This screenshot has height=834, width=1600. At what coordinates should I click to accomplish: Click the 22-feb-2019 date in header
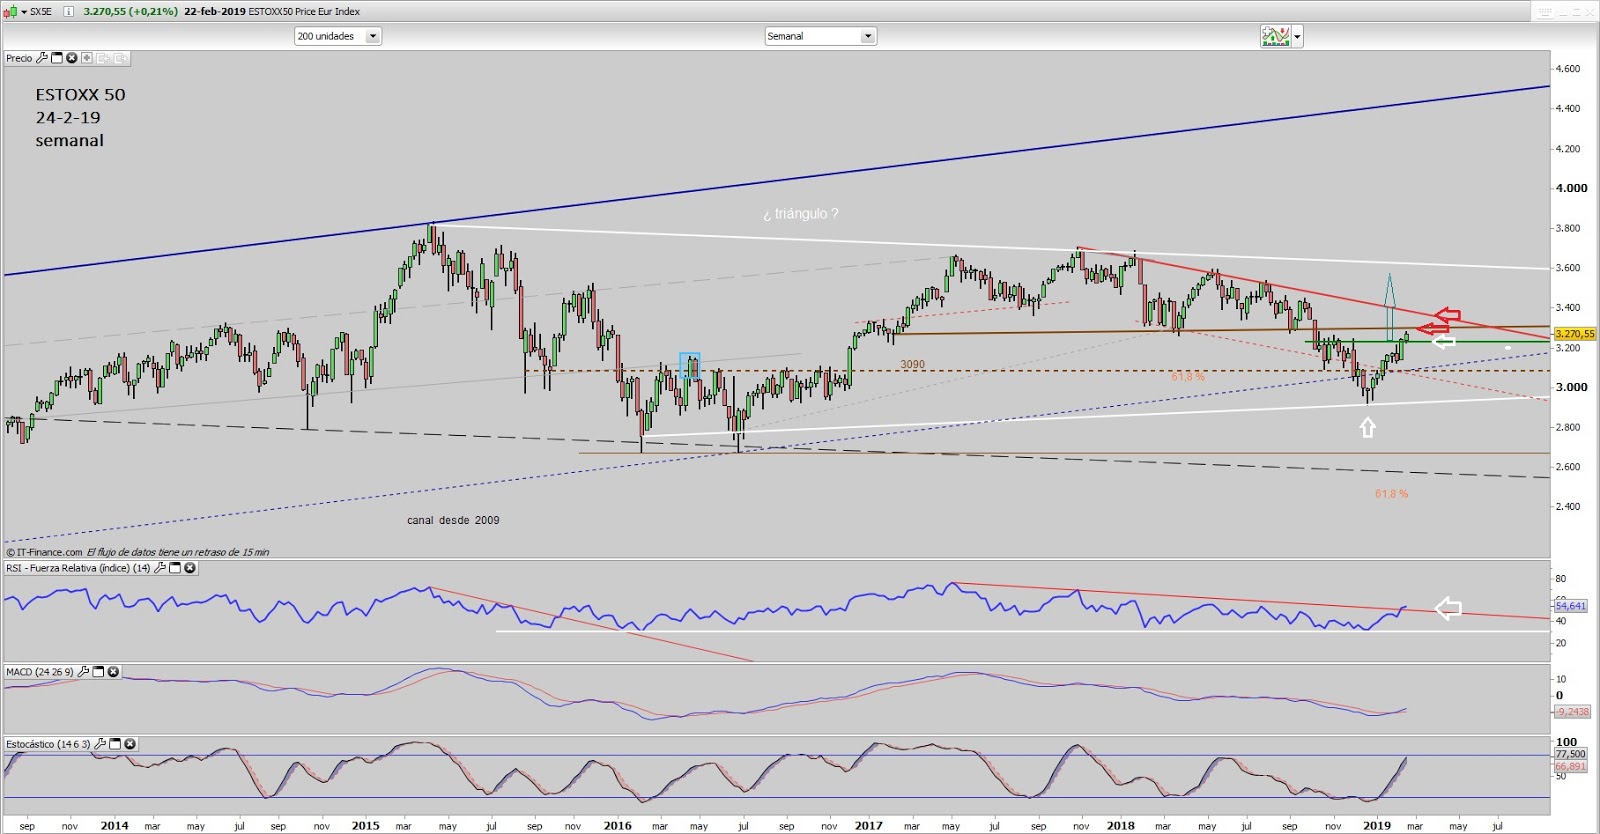[215, 12]
